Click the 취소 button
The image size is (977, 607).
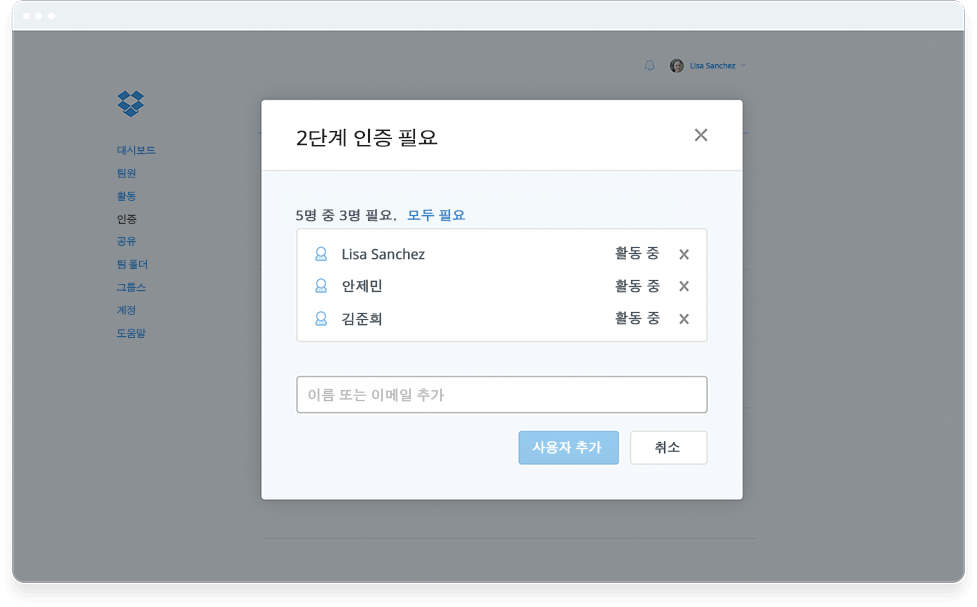pyautogui.click(x=667, y=447)
